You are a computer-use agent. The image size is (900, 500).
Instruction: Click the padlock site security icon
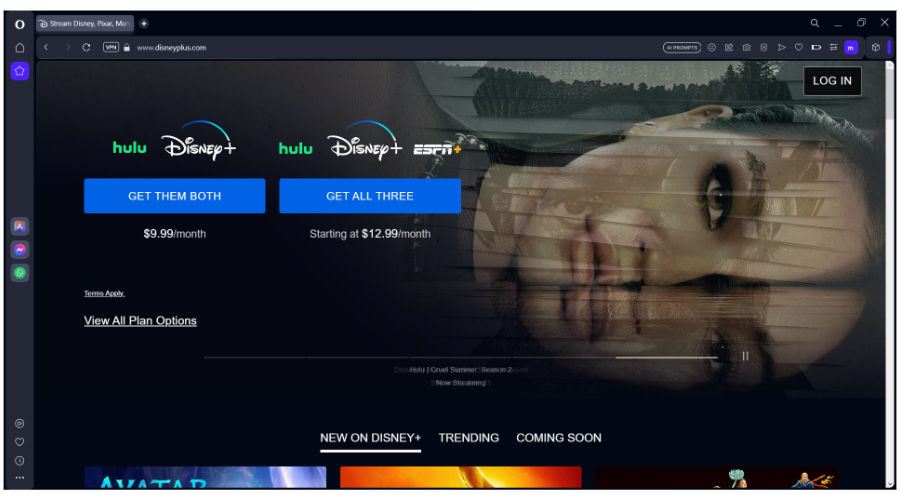click(x=127, y=48)
